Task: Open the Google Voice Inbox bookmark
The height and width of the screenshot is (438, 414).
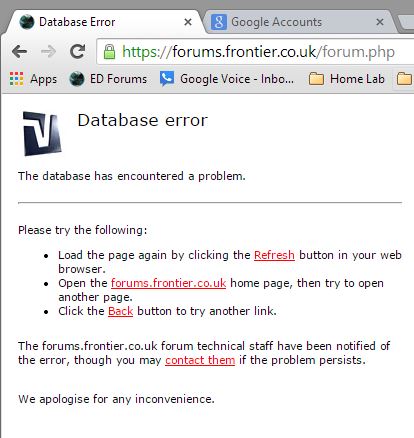Action: (227, 79)
